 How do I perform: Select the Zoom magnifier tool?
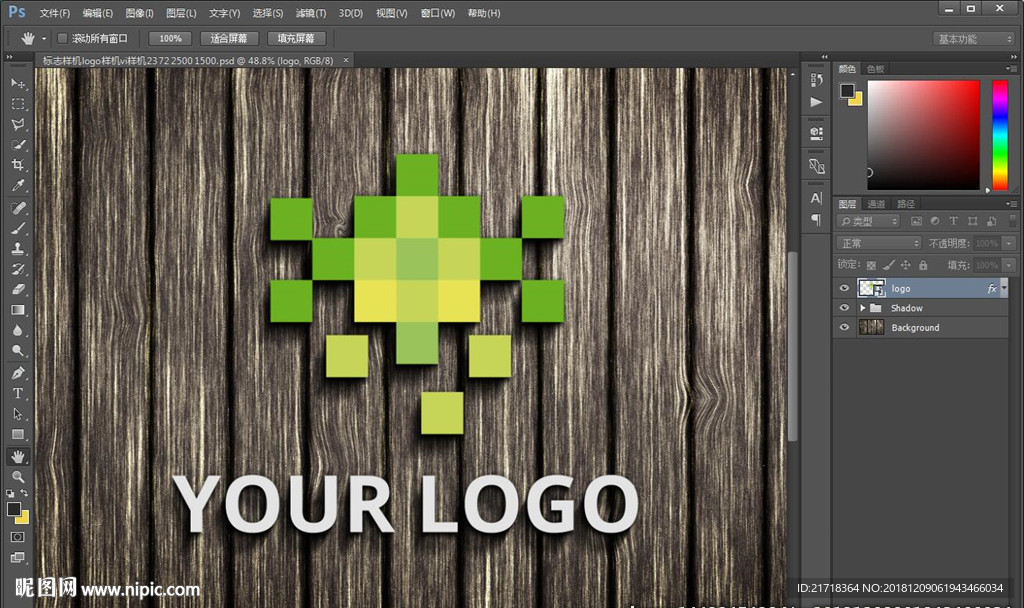pos(18,477)
